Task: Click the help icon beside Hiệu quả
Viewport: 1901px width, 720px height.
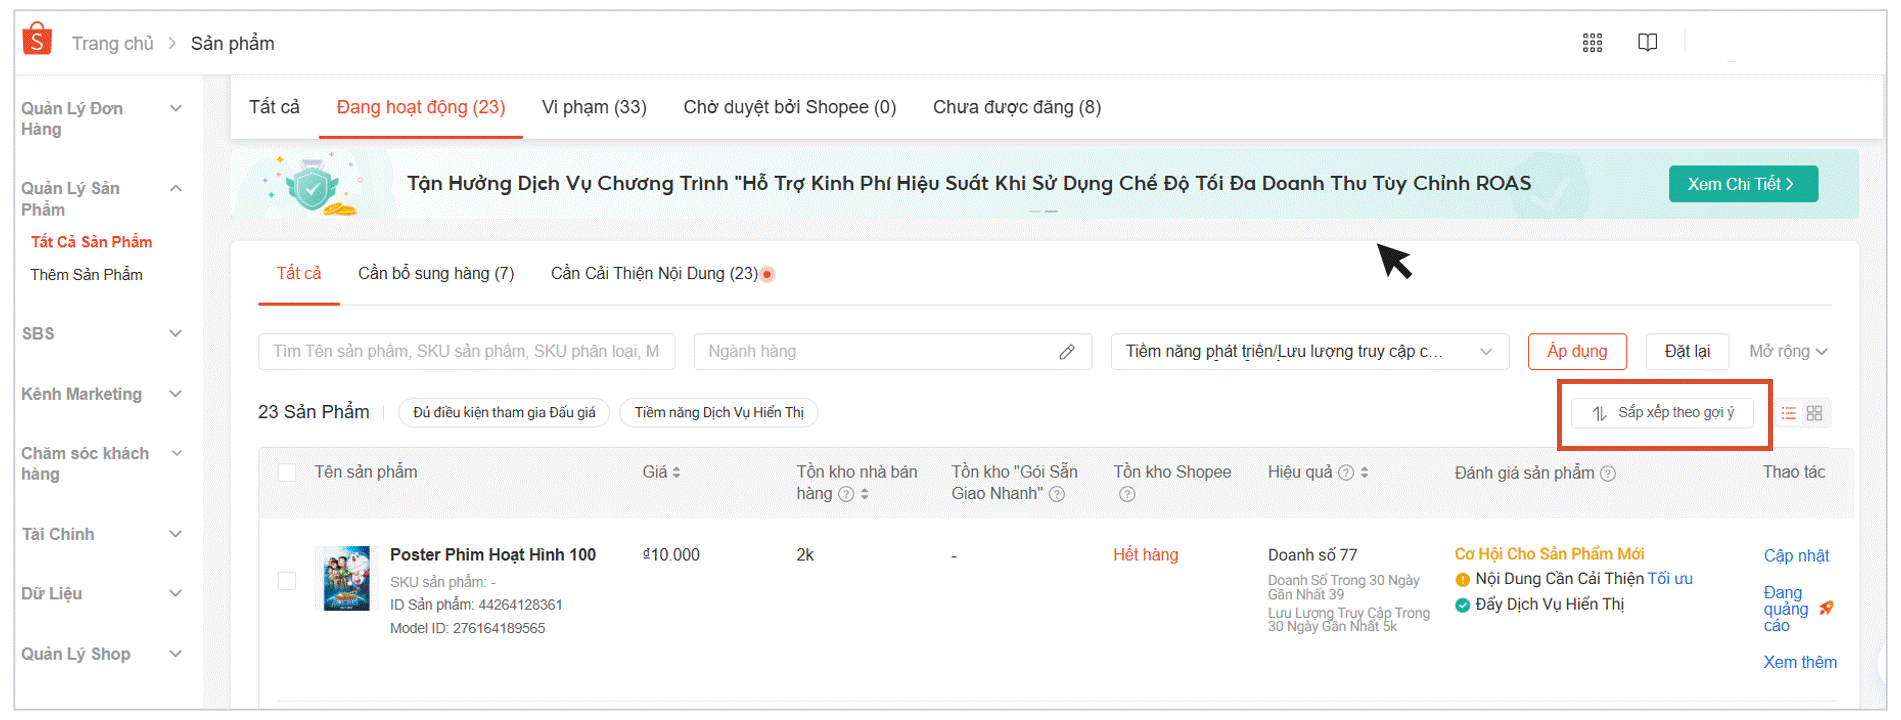Action: pyautogui.click(x=1346, y=473)
